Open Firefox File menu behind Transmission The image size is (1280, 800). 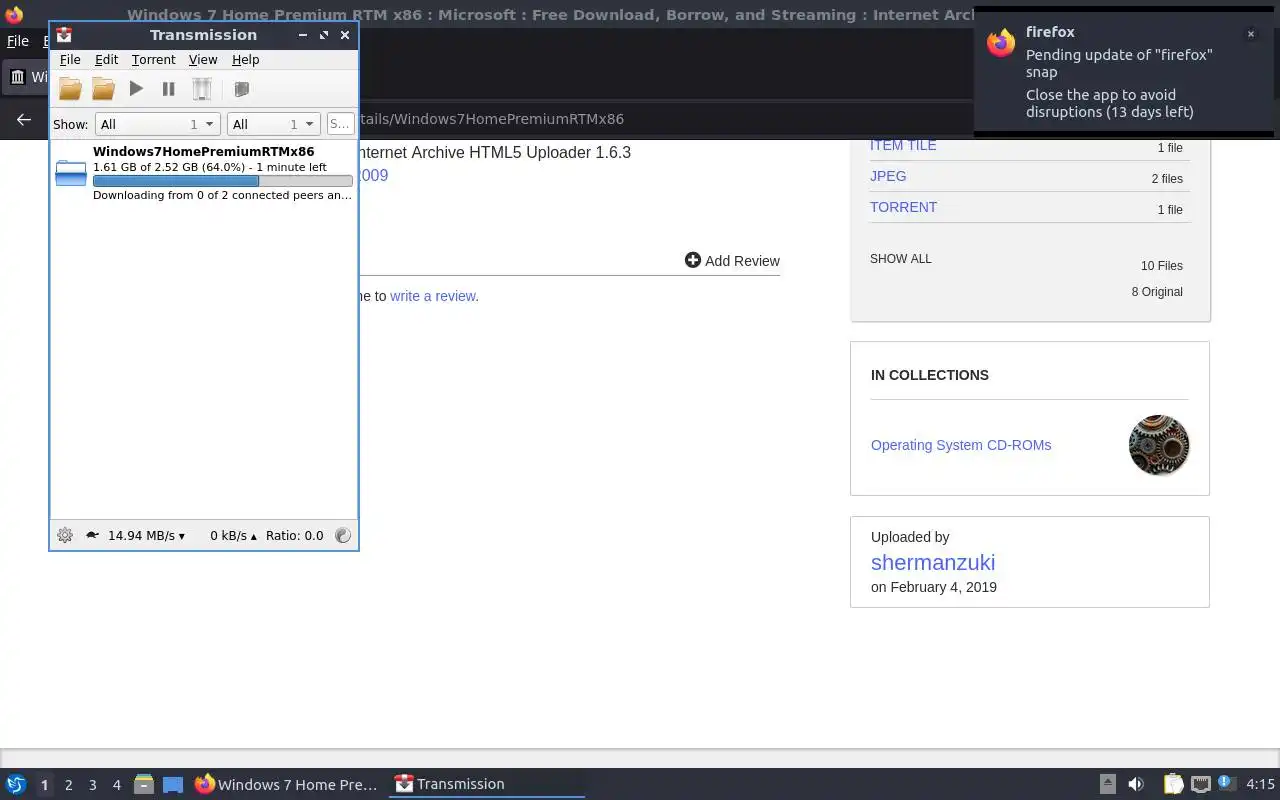(x=18, y=41)
